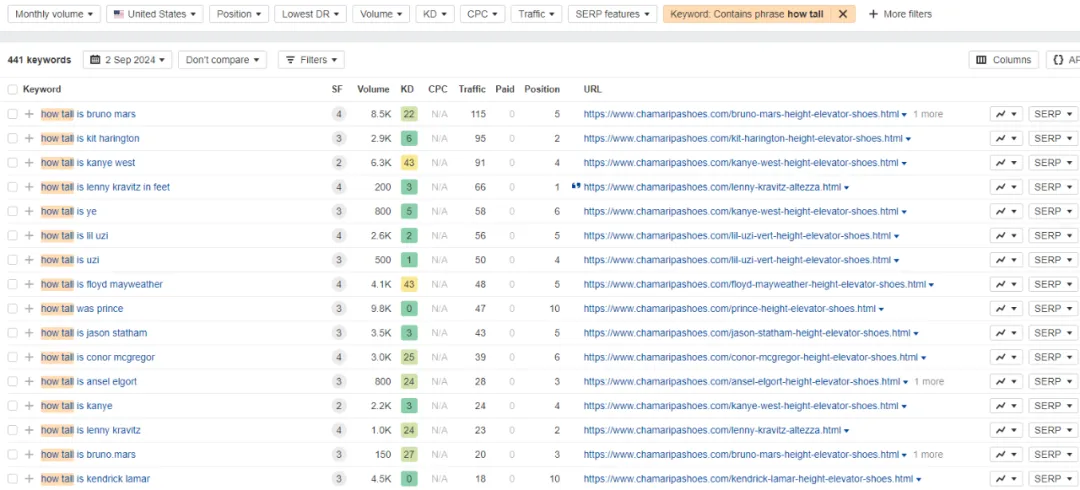Open the SERP features filter menu
The image size is (1080, 490).
click(x=612, y=14)
